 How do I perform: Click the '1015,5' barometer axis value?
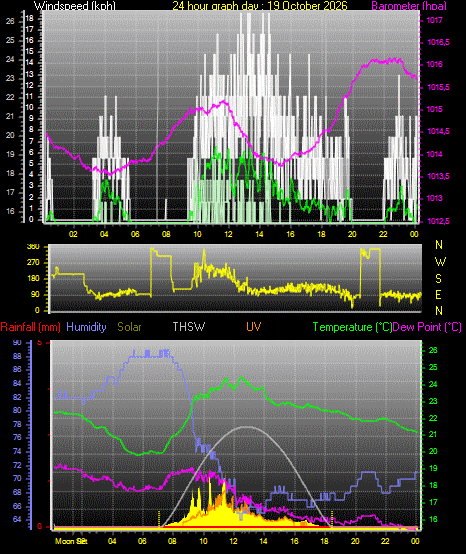438,87
